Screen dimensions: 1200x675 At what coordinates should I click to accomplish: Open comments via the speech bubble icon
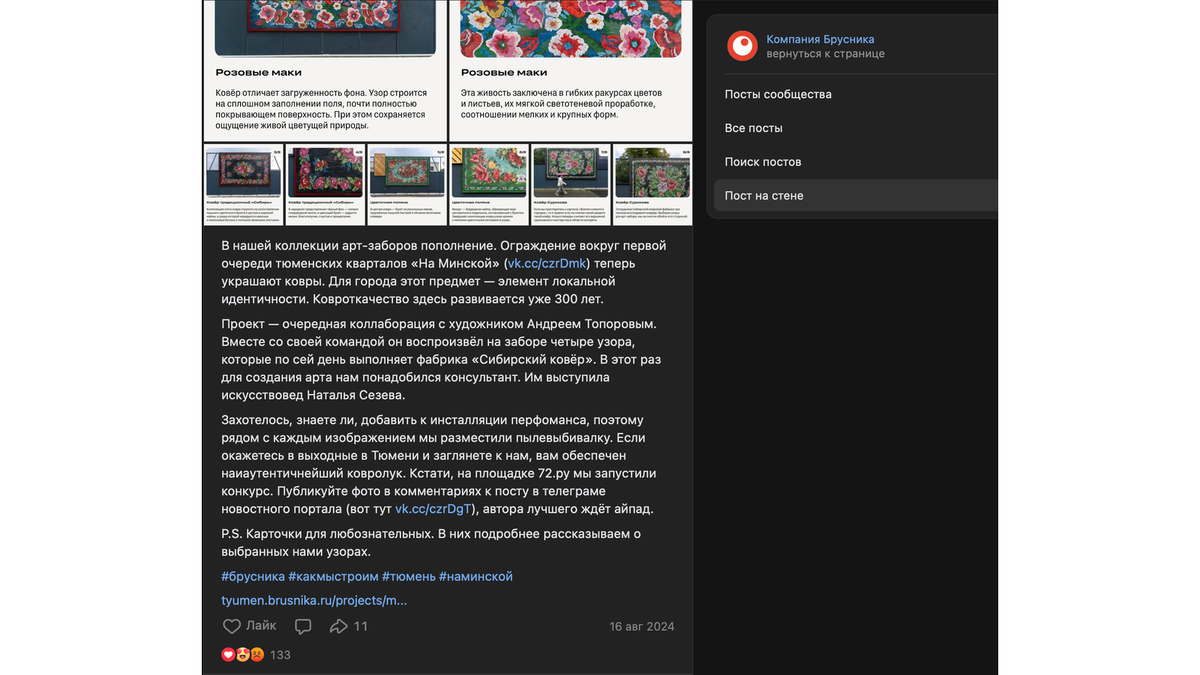pos(302,625)
